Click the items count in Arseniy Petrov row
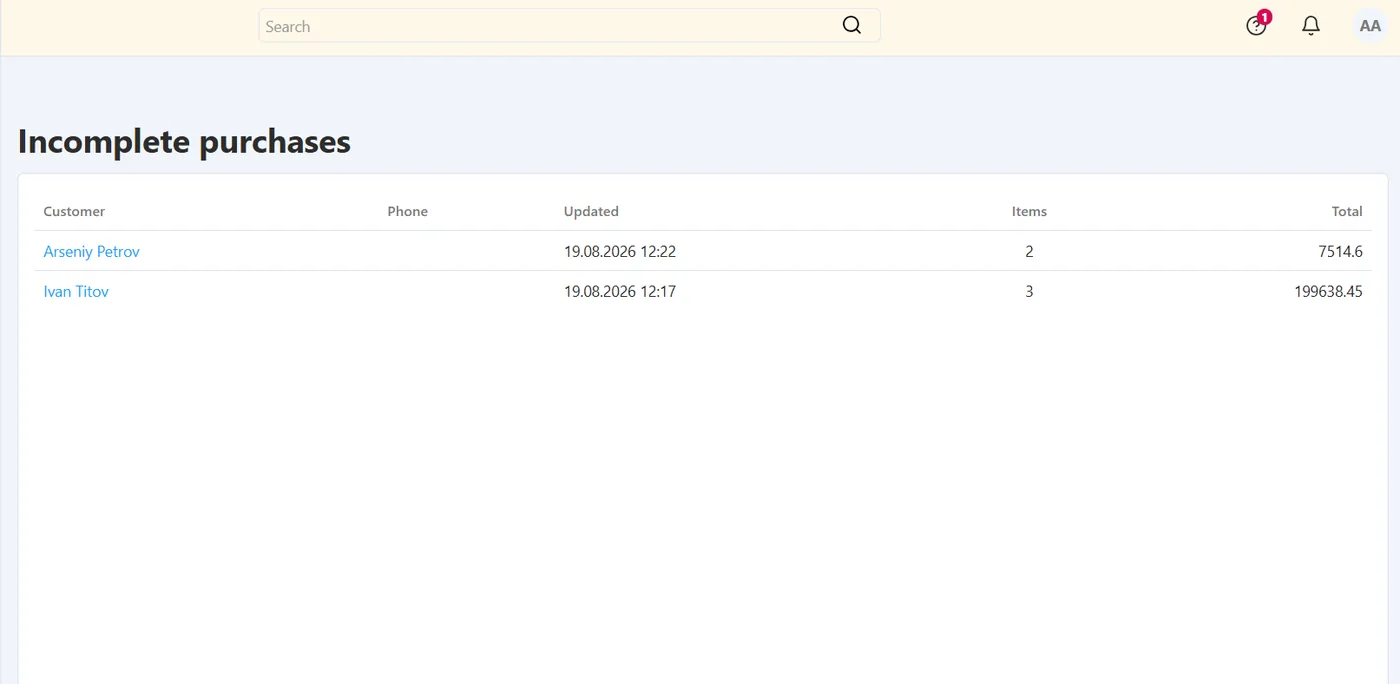This screenshot has width=1400, height=684. click(x=1029, y=252)
